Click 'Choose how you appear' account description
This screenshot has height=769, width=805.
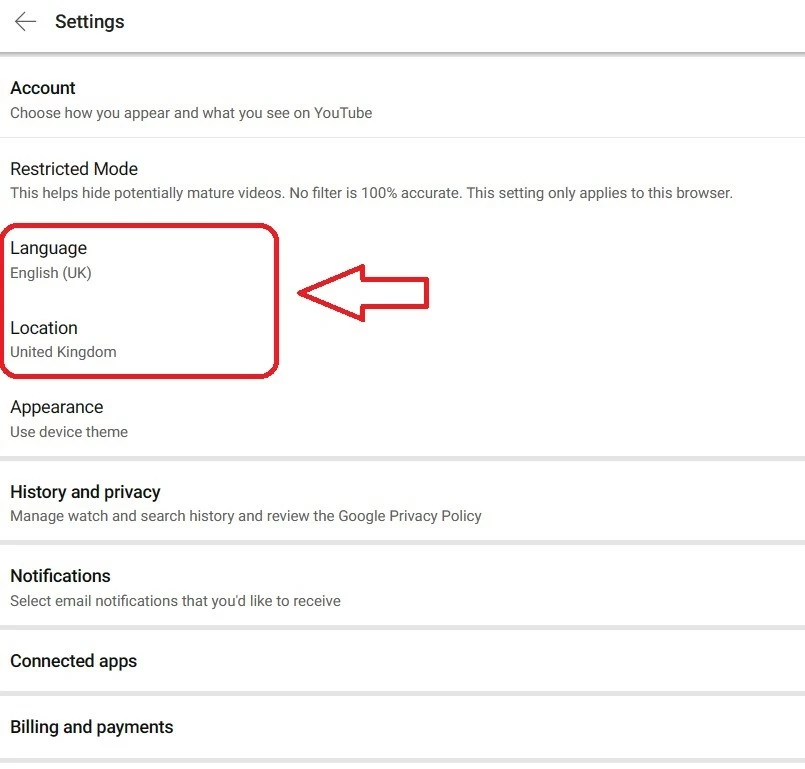click(191, 113)
